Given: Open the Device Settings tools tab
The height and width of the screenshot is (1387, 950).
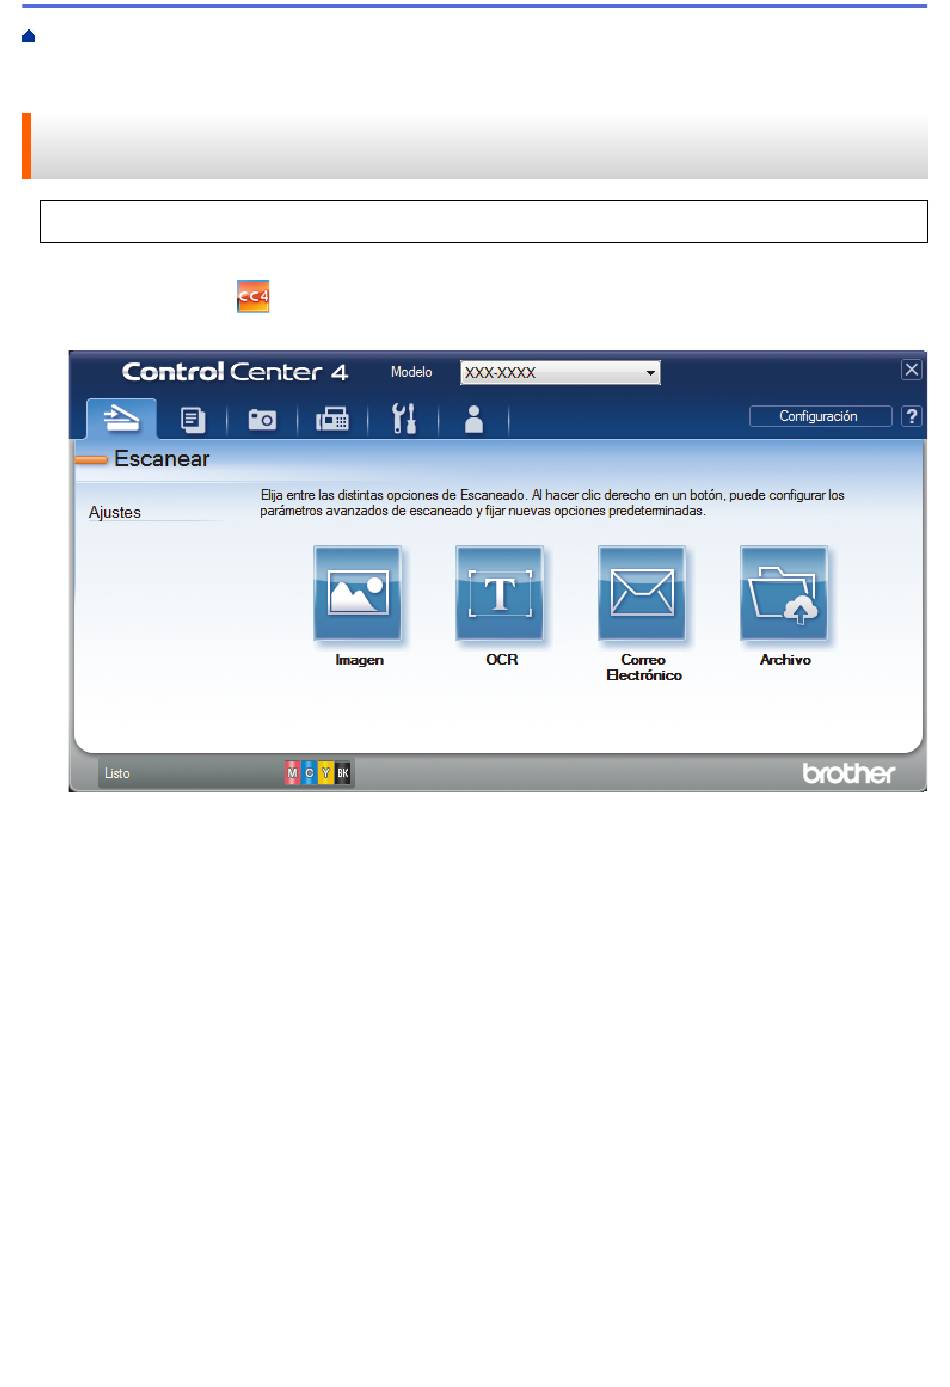Looking at the screenshot, I should [404, 419].
